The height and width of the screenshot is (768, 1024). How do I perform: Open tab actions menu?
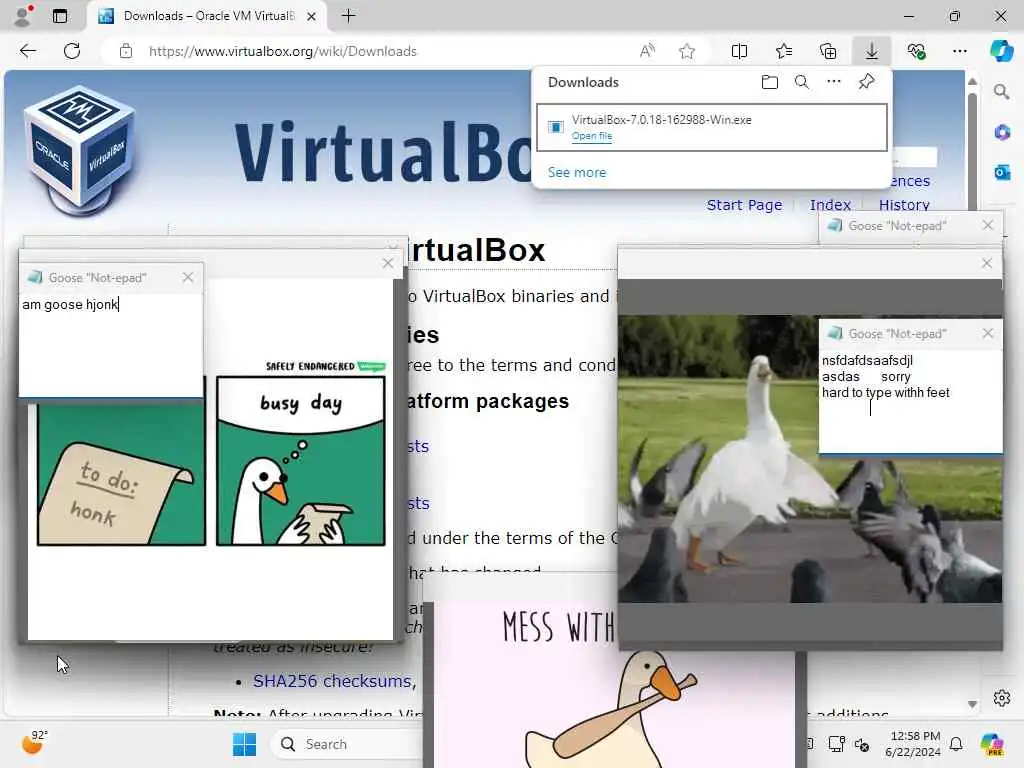[x=60, y=16]
